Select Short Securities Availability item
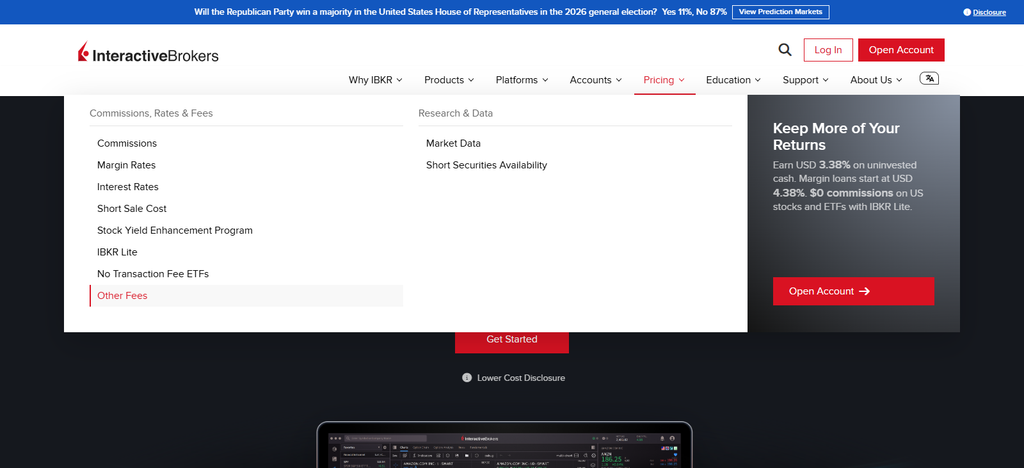 487,165
